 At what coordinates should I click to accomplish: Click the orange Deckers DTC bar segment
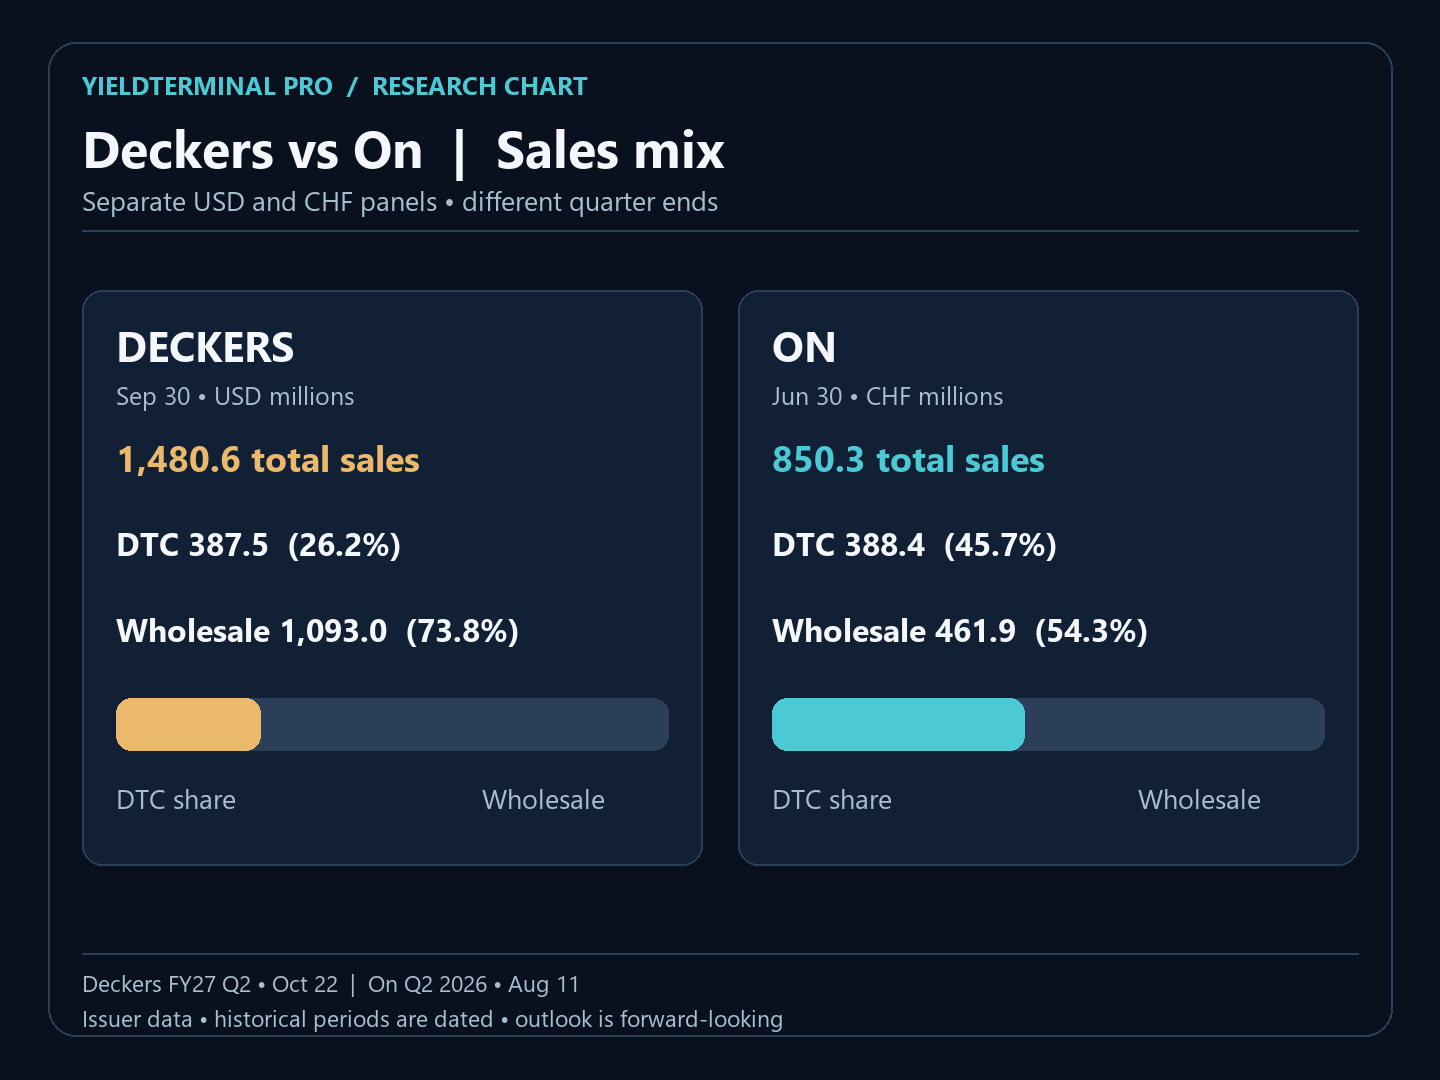[188, 724]
